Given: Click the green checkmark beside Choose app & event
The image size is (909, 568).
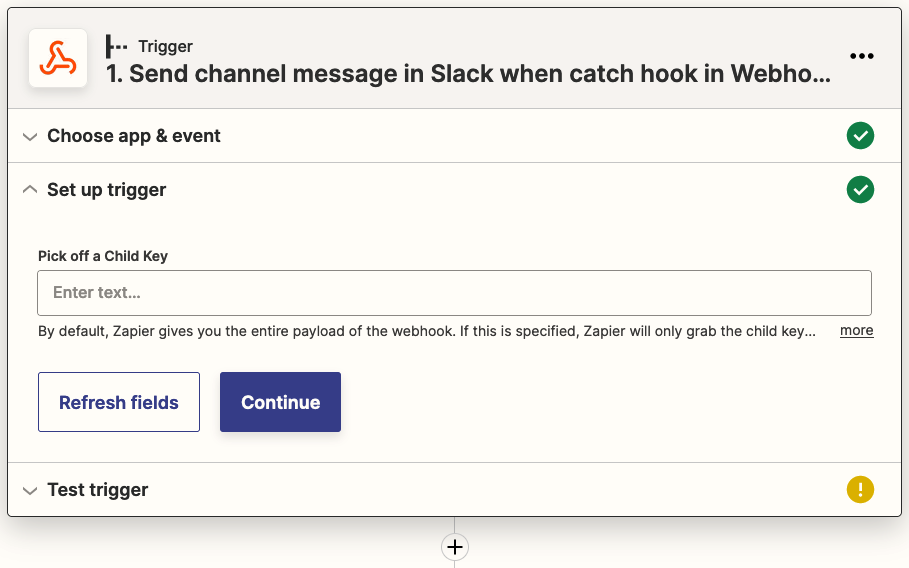Looking at the screenshot, I should pos(860,136).
